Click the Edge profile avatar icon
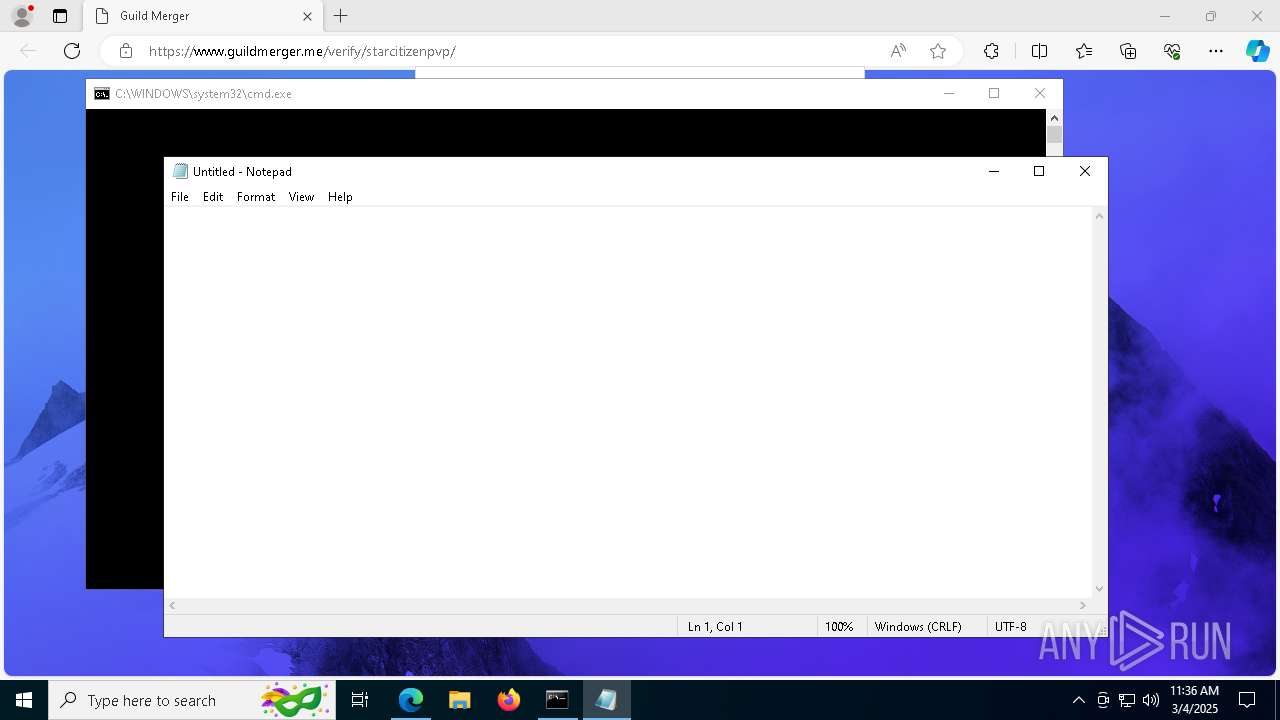This screenshot has height=720, width=1280. (x=21, y=16)
